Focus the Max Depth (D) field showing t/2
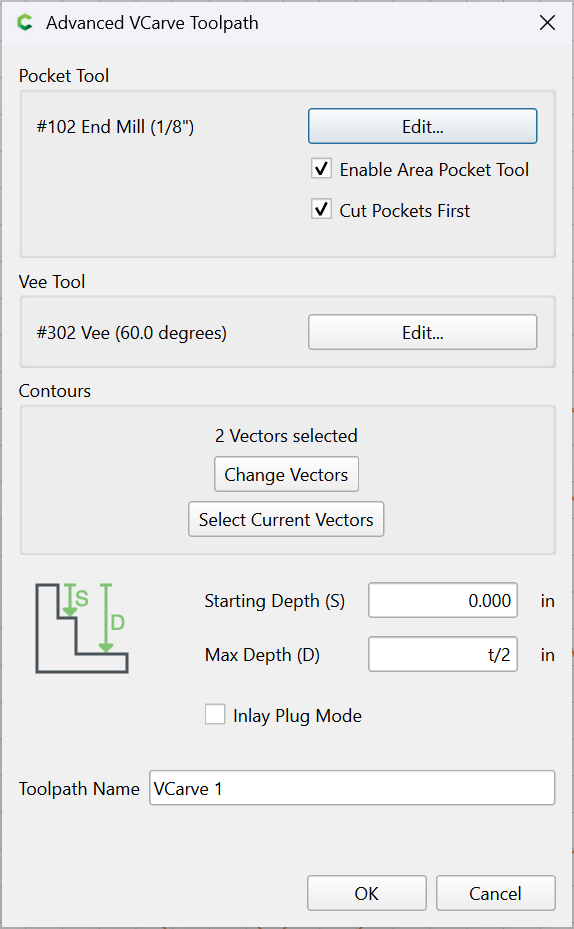574x929 pixels. point(442,654)
